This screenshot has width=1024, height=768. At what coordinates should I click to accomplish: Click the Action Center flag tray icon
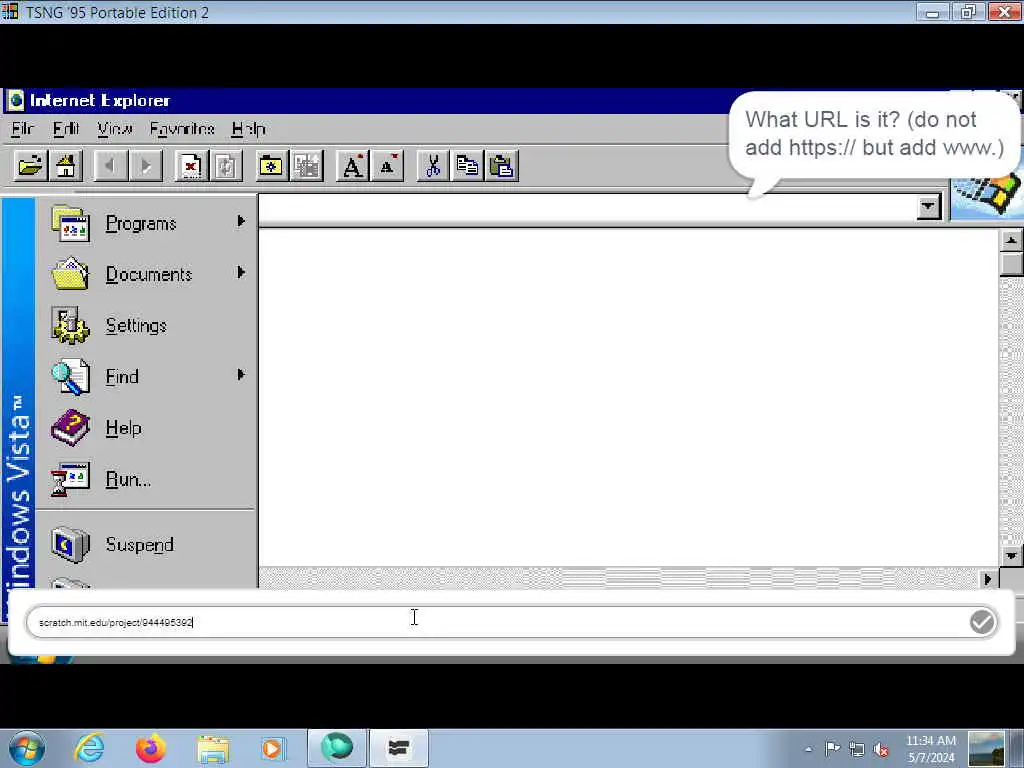click(833, 749)
